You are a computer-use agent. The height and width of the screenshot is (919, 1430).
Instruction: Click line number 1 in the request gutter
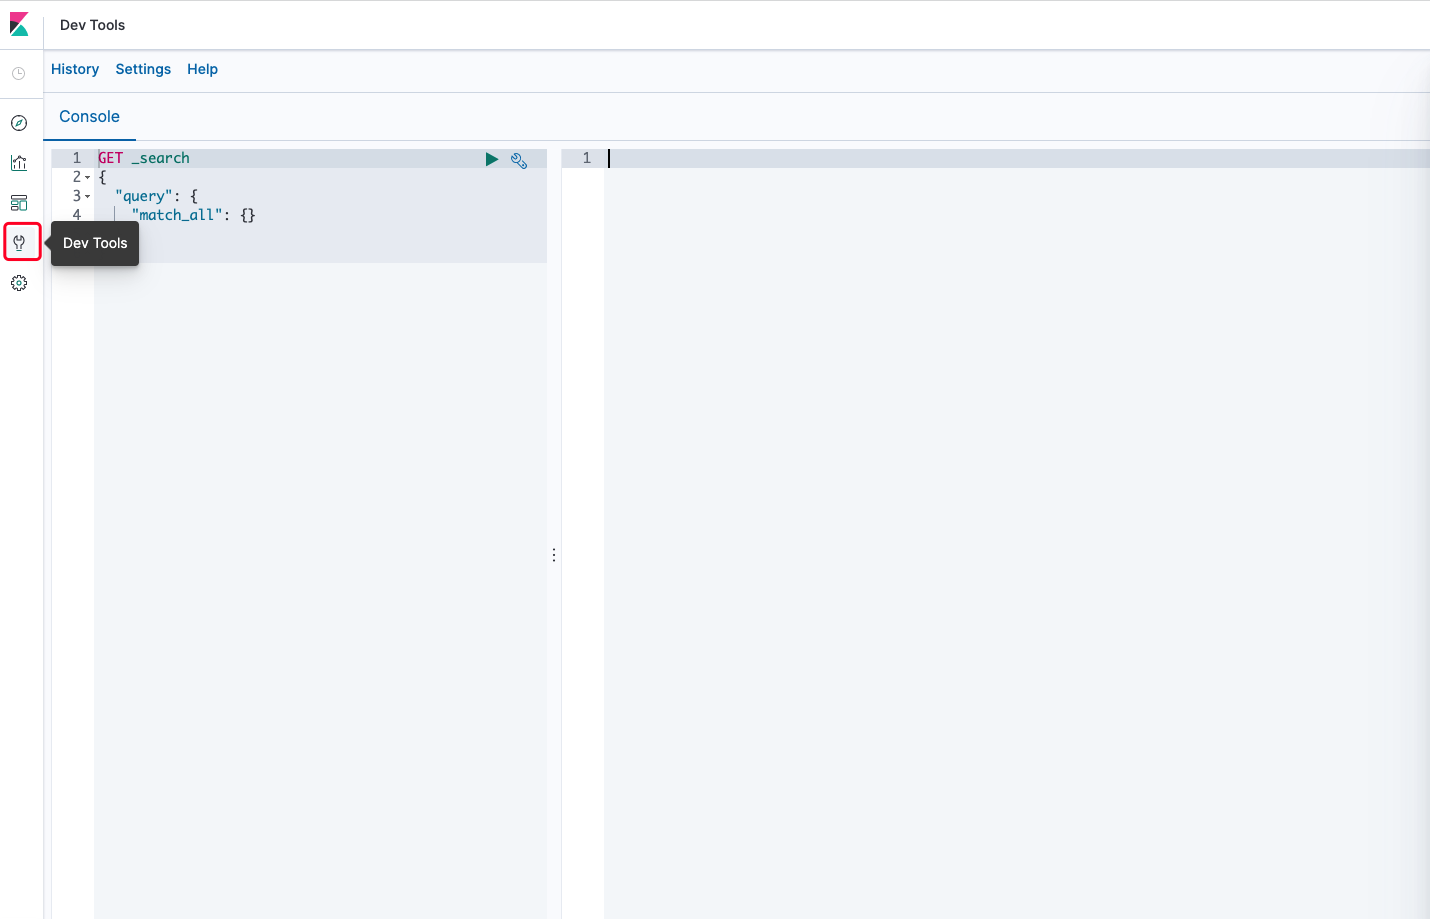coord(76,158)
